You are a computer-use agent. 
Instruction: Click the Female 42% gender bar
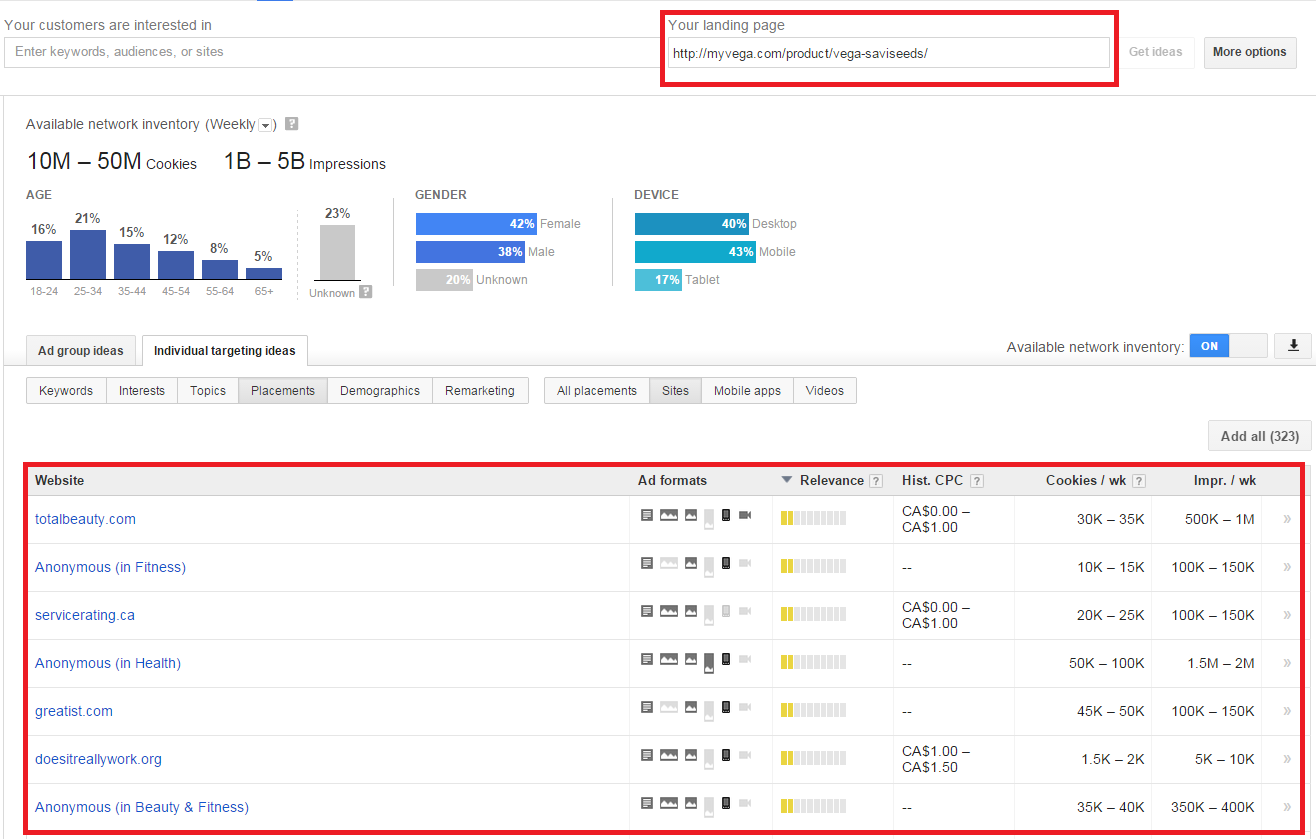coord(476,224)
